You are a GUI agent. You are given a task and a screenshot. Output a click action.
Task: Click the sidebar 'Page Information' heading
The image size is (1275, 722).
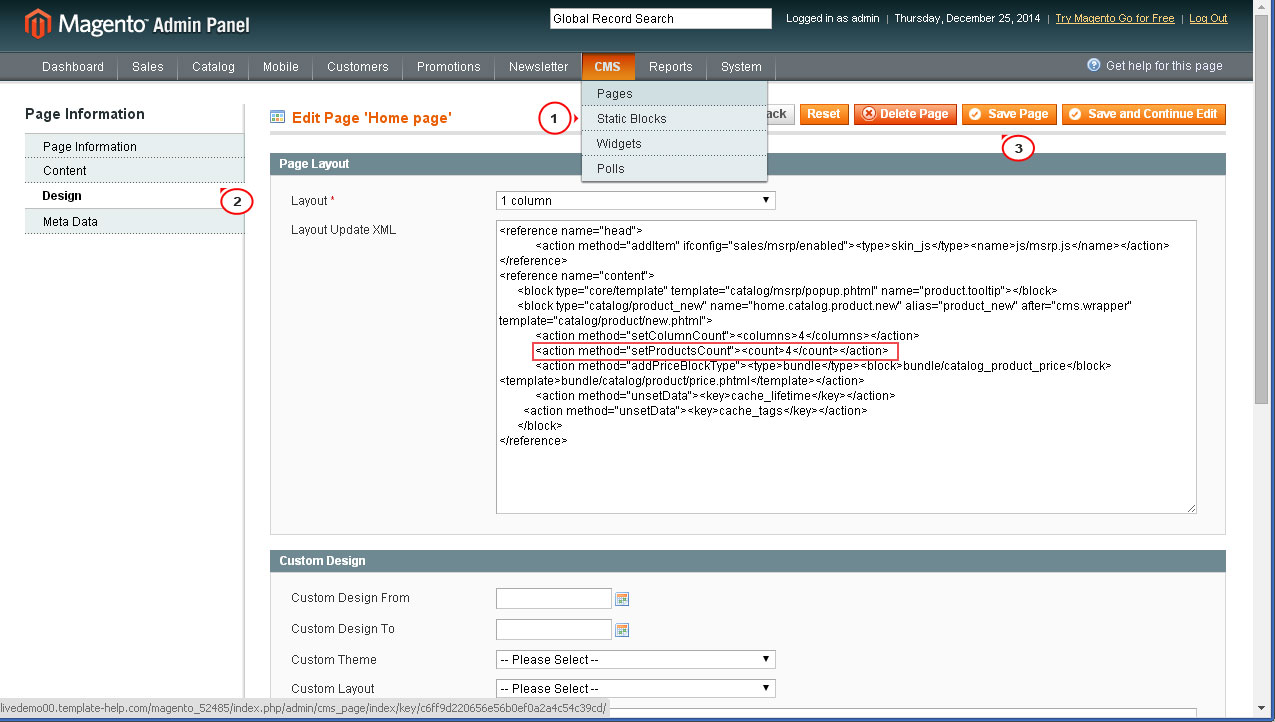point(85,114)
